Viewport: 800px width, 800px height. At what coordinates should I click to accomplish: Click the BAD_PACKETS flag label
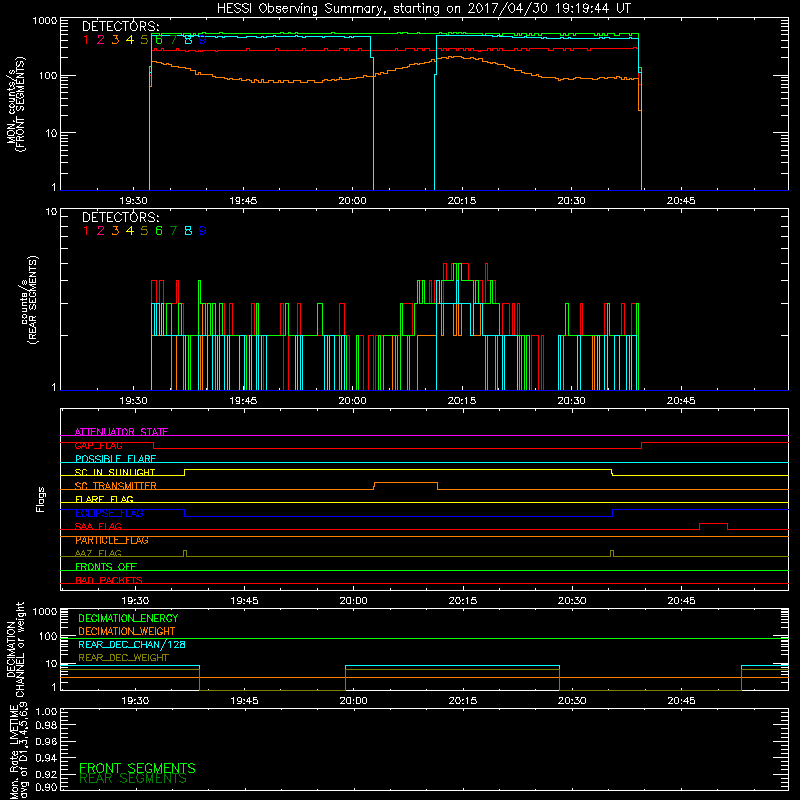point(109,580)
